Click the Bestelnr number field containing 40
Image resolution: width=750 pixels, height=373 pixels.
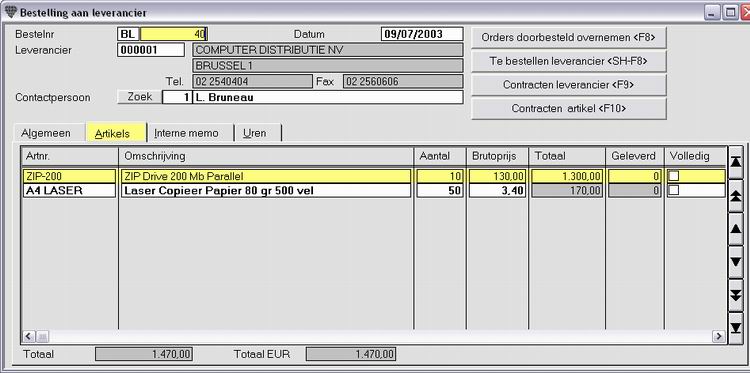pos(173,34)
